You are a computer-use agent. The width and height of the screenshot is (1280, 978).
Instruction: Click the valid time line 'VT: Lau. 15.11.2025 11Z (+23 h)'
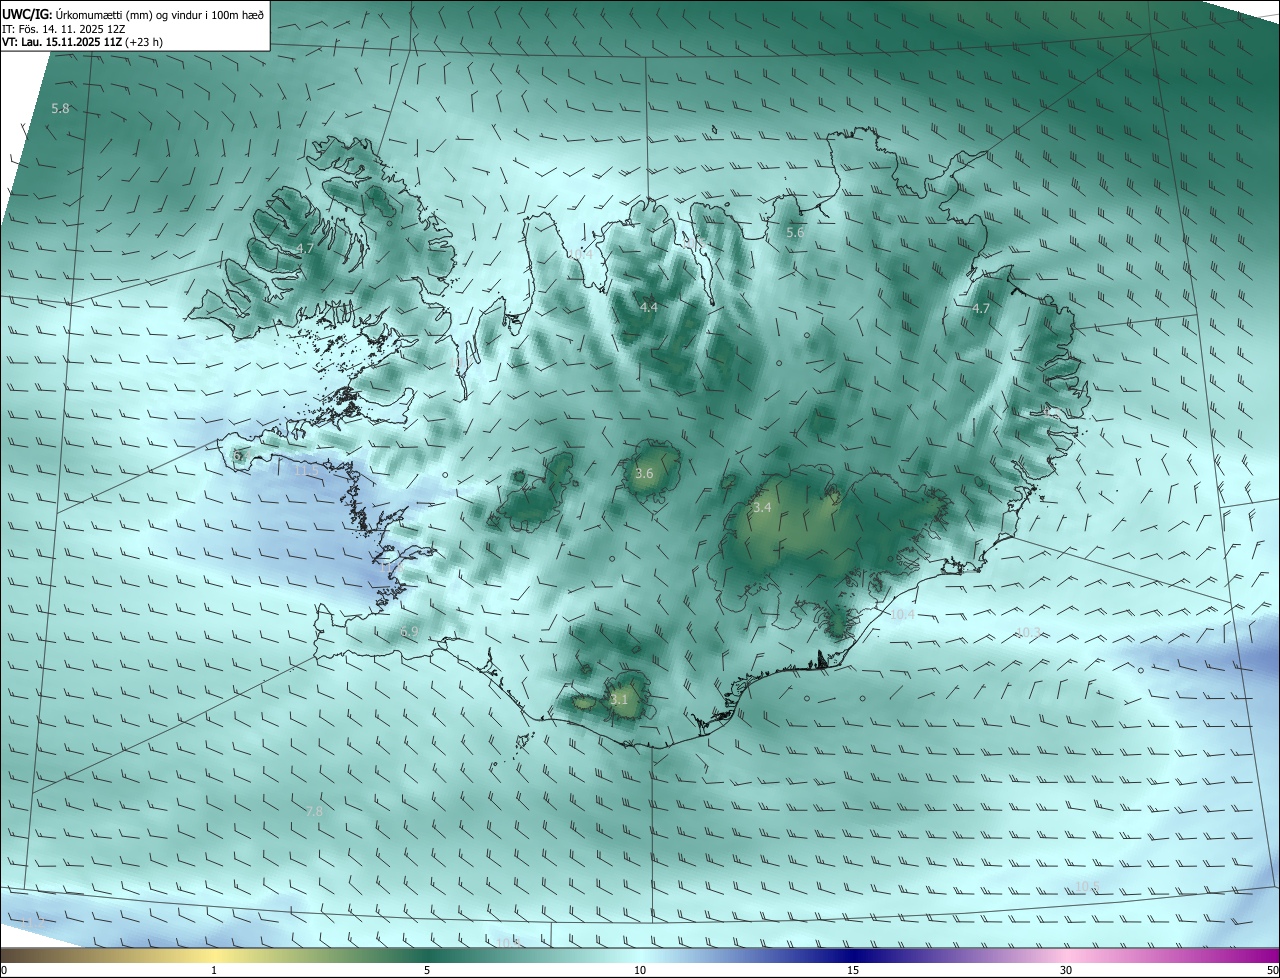click(82, 42)
